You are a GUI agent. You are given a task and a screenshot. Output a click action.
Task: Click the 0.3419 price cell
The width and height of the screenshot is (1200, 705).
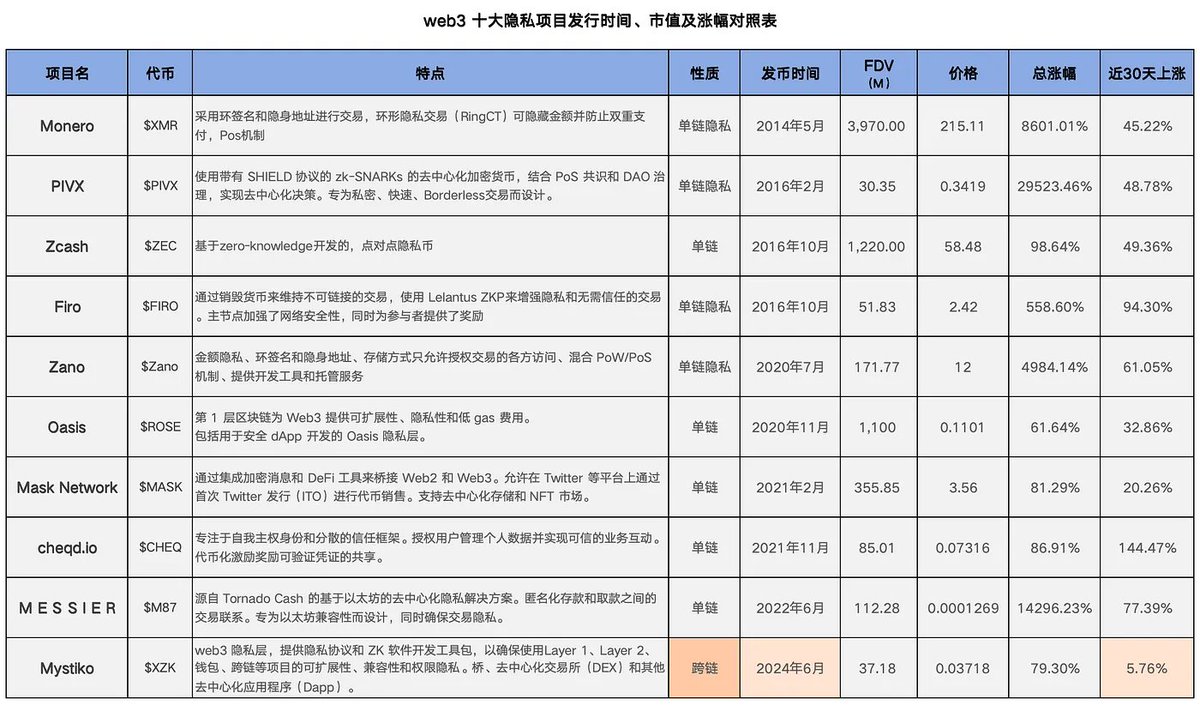point(962,186)
